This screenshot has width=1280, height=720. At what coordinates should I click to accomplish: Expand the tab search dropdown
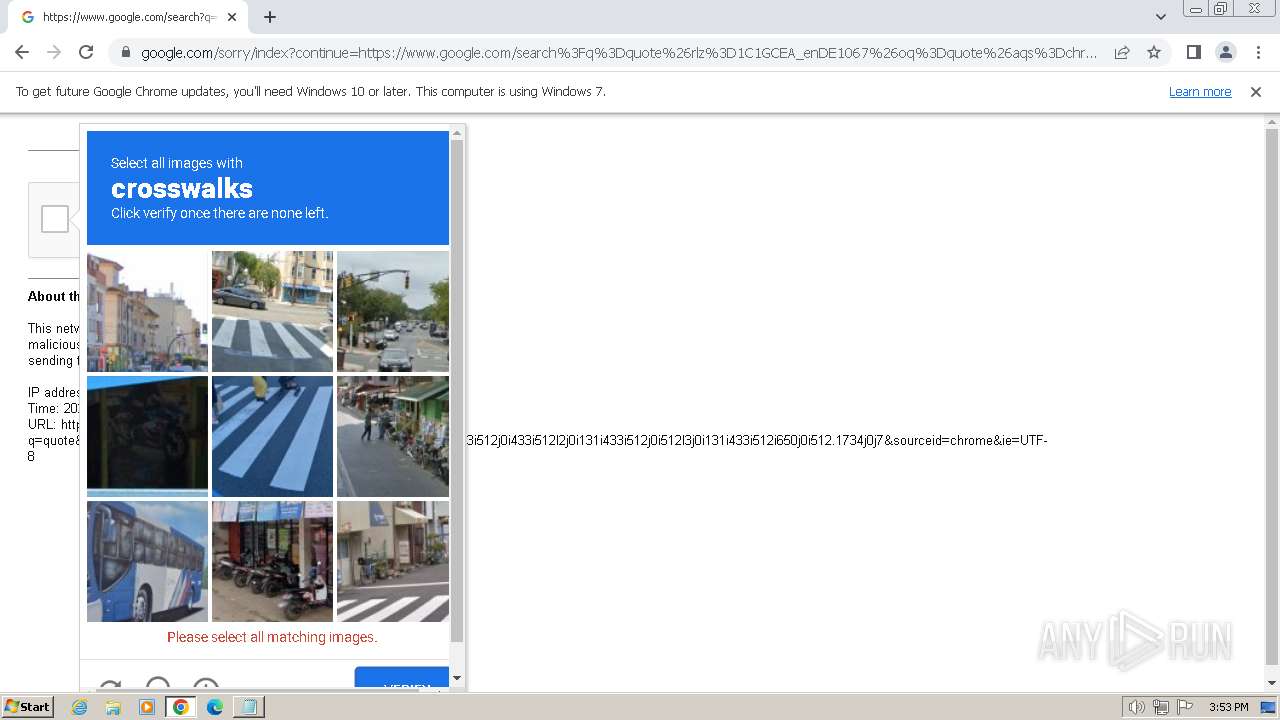click(1160, 17)
